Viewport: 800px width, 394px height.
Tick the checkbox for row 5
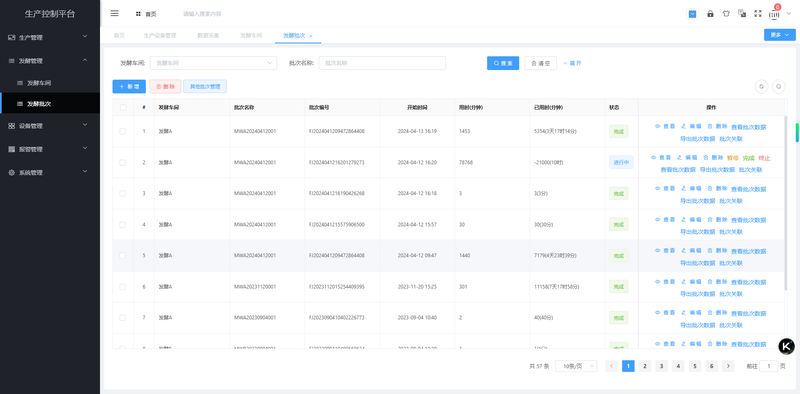point(122,255)
